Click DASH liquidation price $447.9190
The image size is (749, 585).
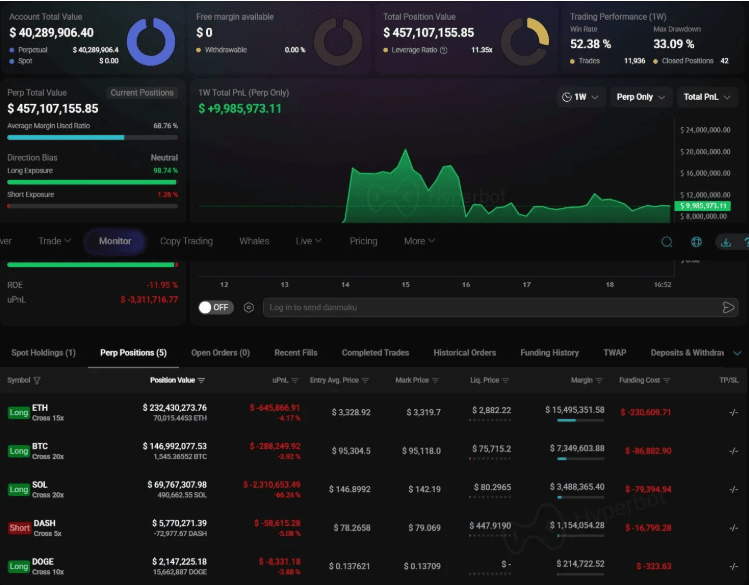point(490,526)
